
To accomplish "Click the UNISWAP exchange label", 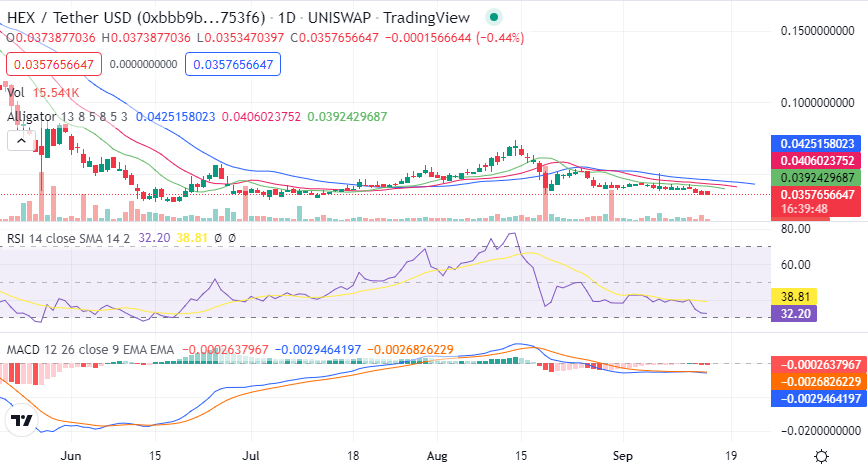I will pyautogui.click(x=339, y=18).
